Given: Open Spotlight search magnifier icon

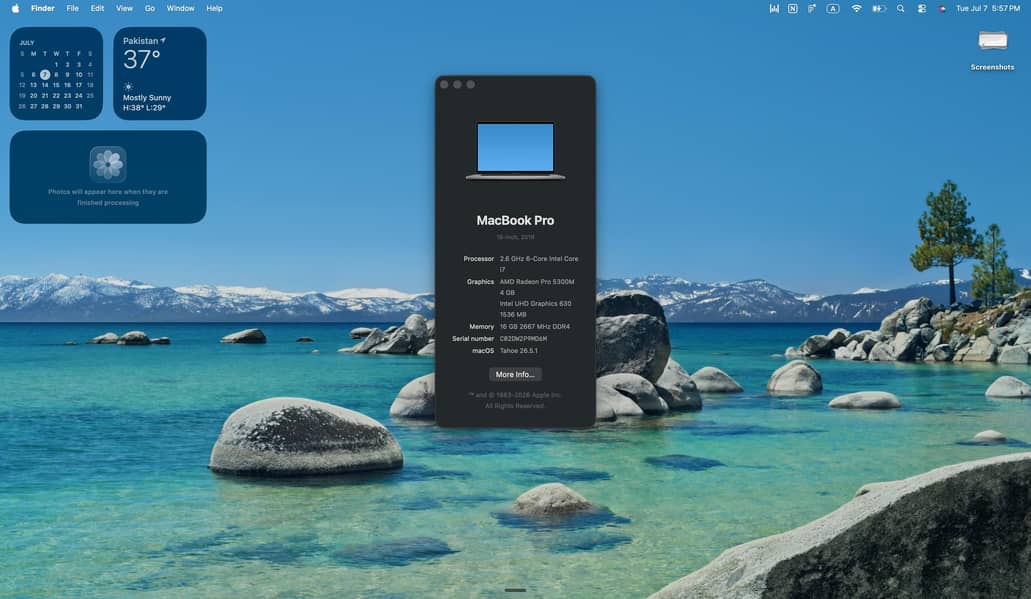Looking at the screenshot, I should (x=900, y=9).
